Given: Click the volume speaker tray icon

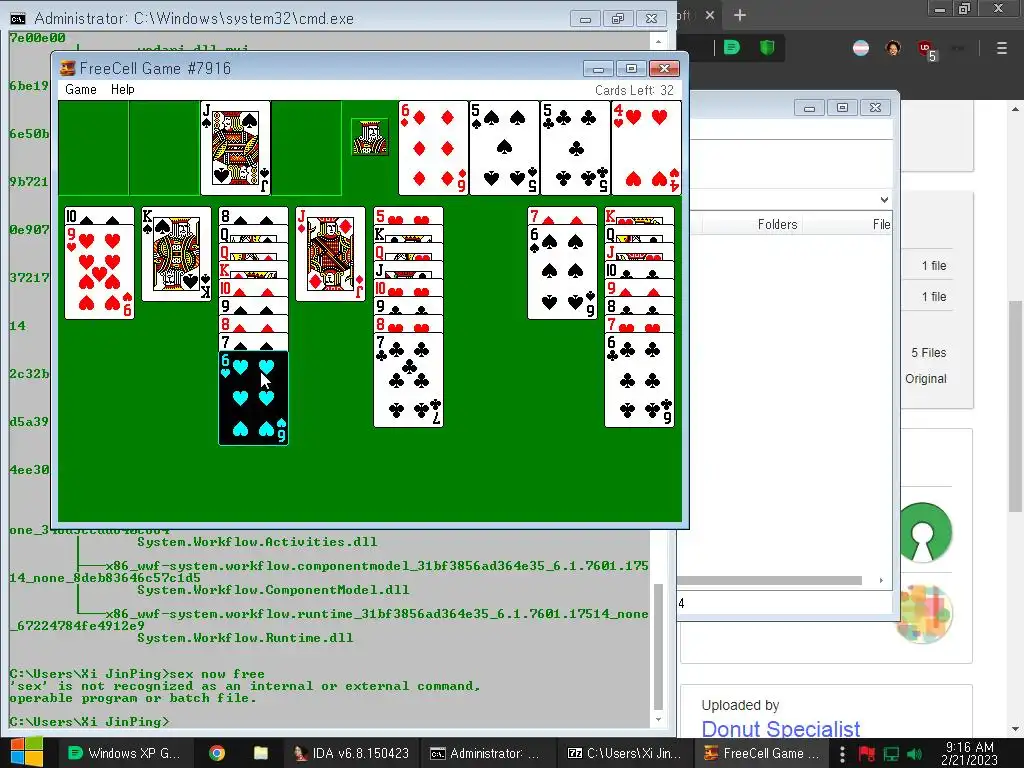Looking at the screenshot, I should point(915,754).
